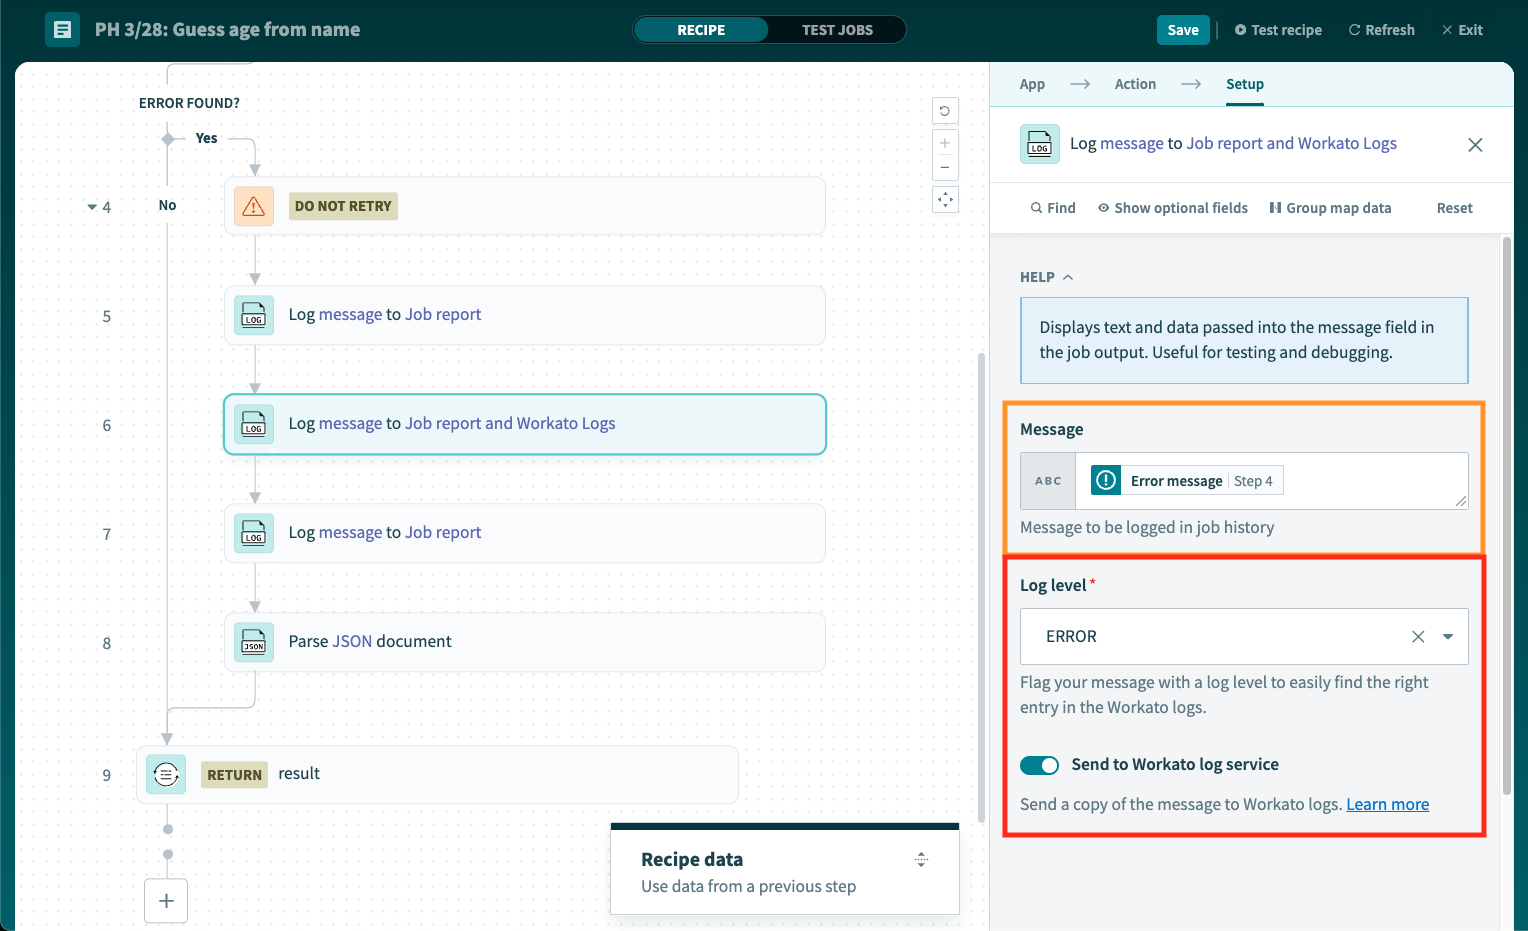Click the Error message Step 4 pill in Message
Viewport: 1528px width, 931px height.
(x=1185, y=480)
